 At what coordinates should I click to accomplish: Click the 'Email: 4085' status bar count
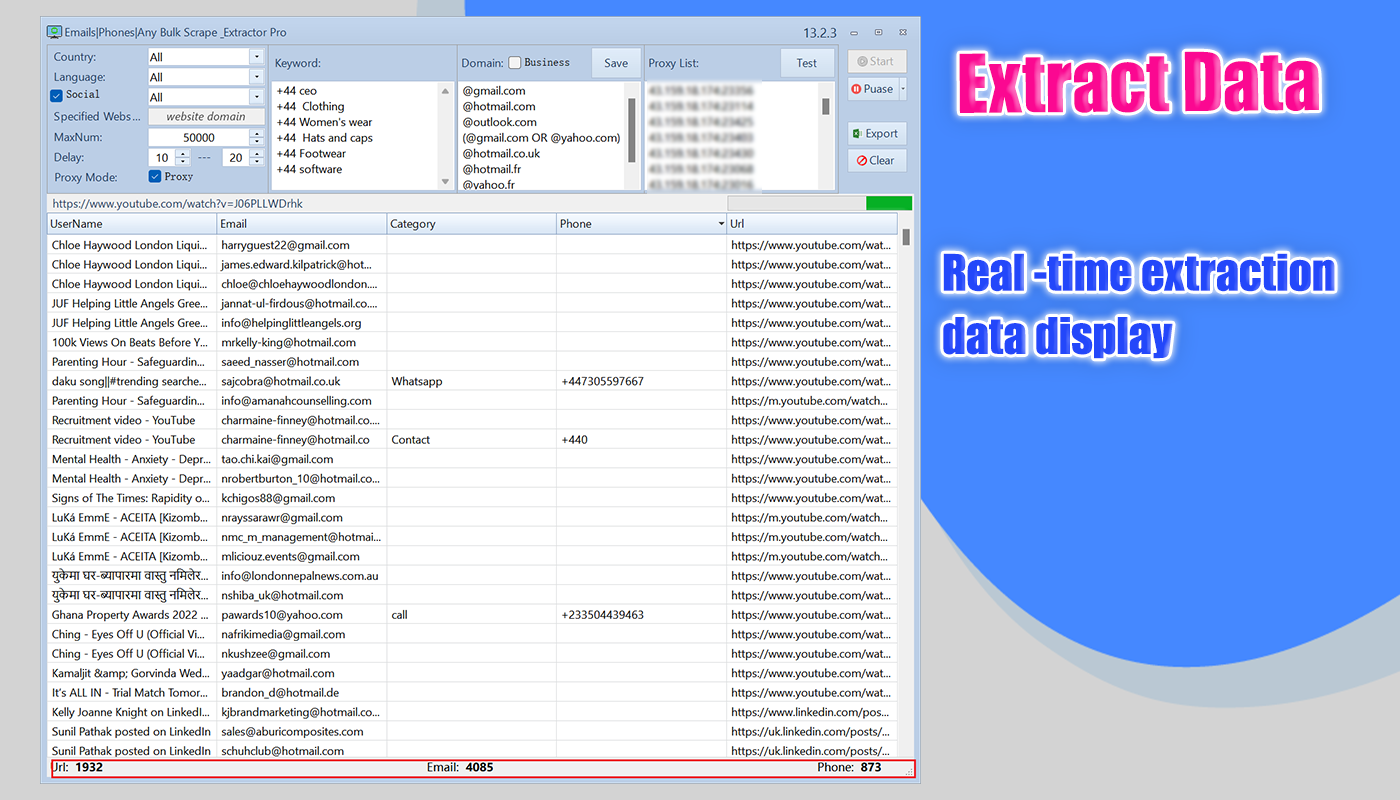(x=460, y=768)
